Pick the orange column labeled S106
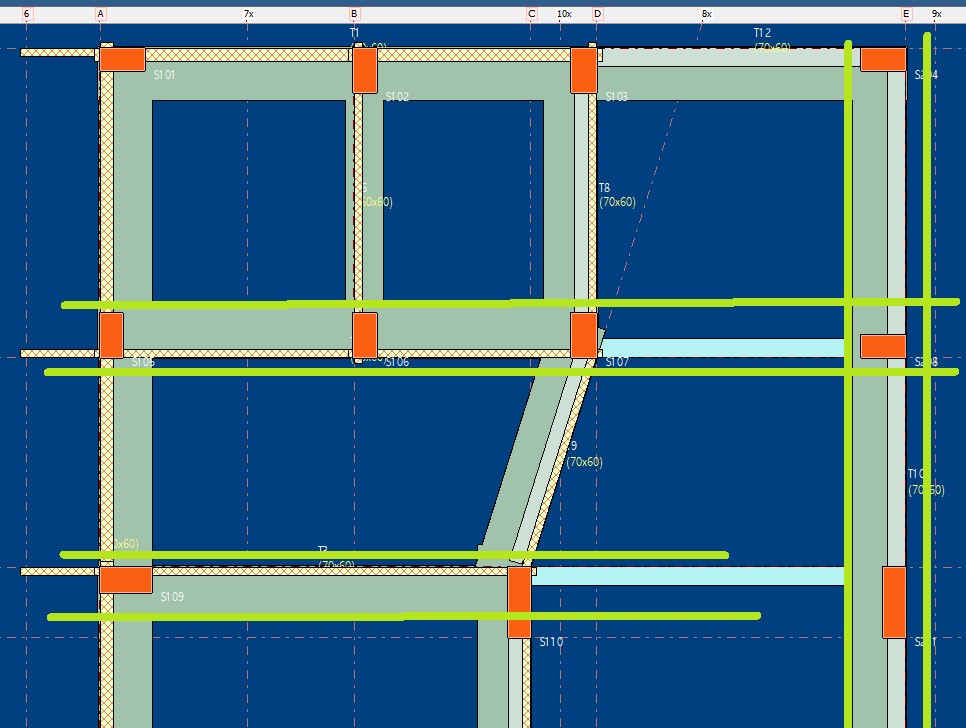This screenshot has width=966, height=728. coord(365,335)
